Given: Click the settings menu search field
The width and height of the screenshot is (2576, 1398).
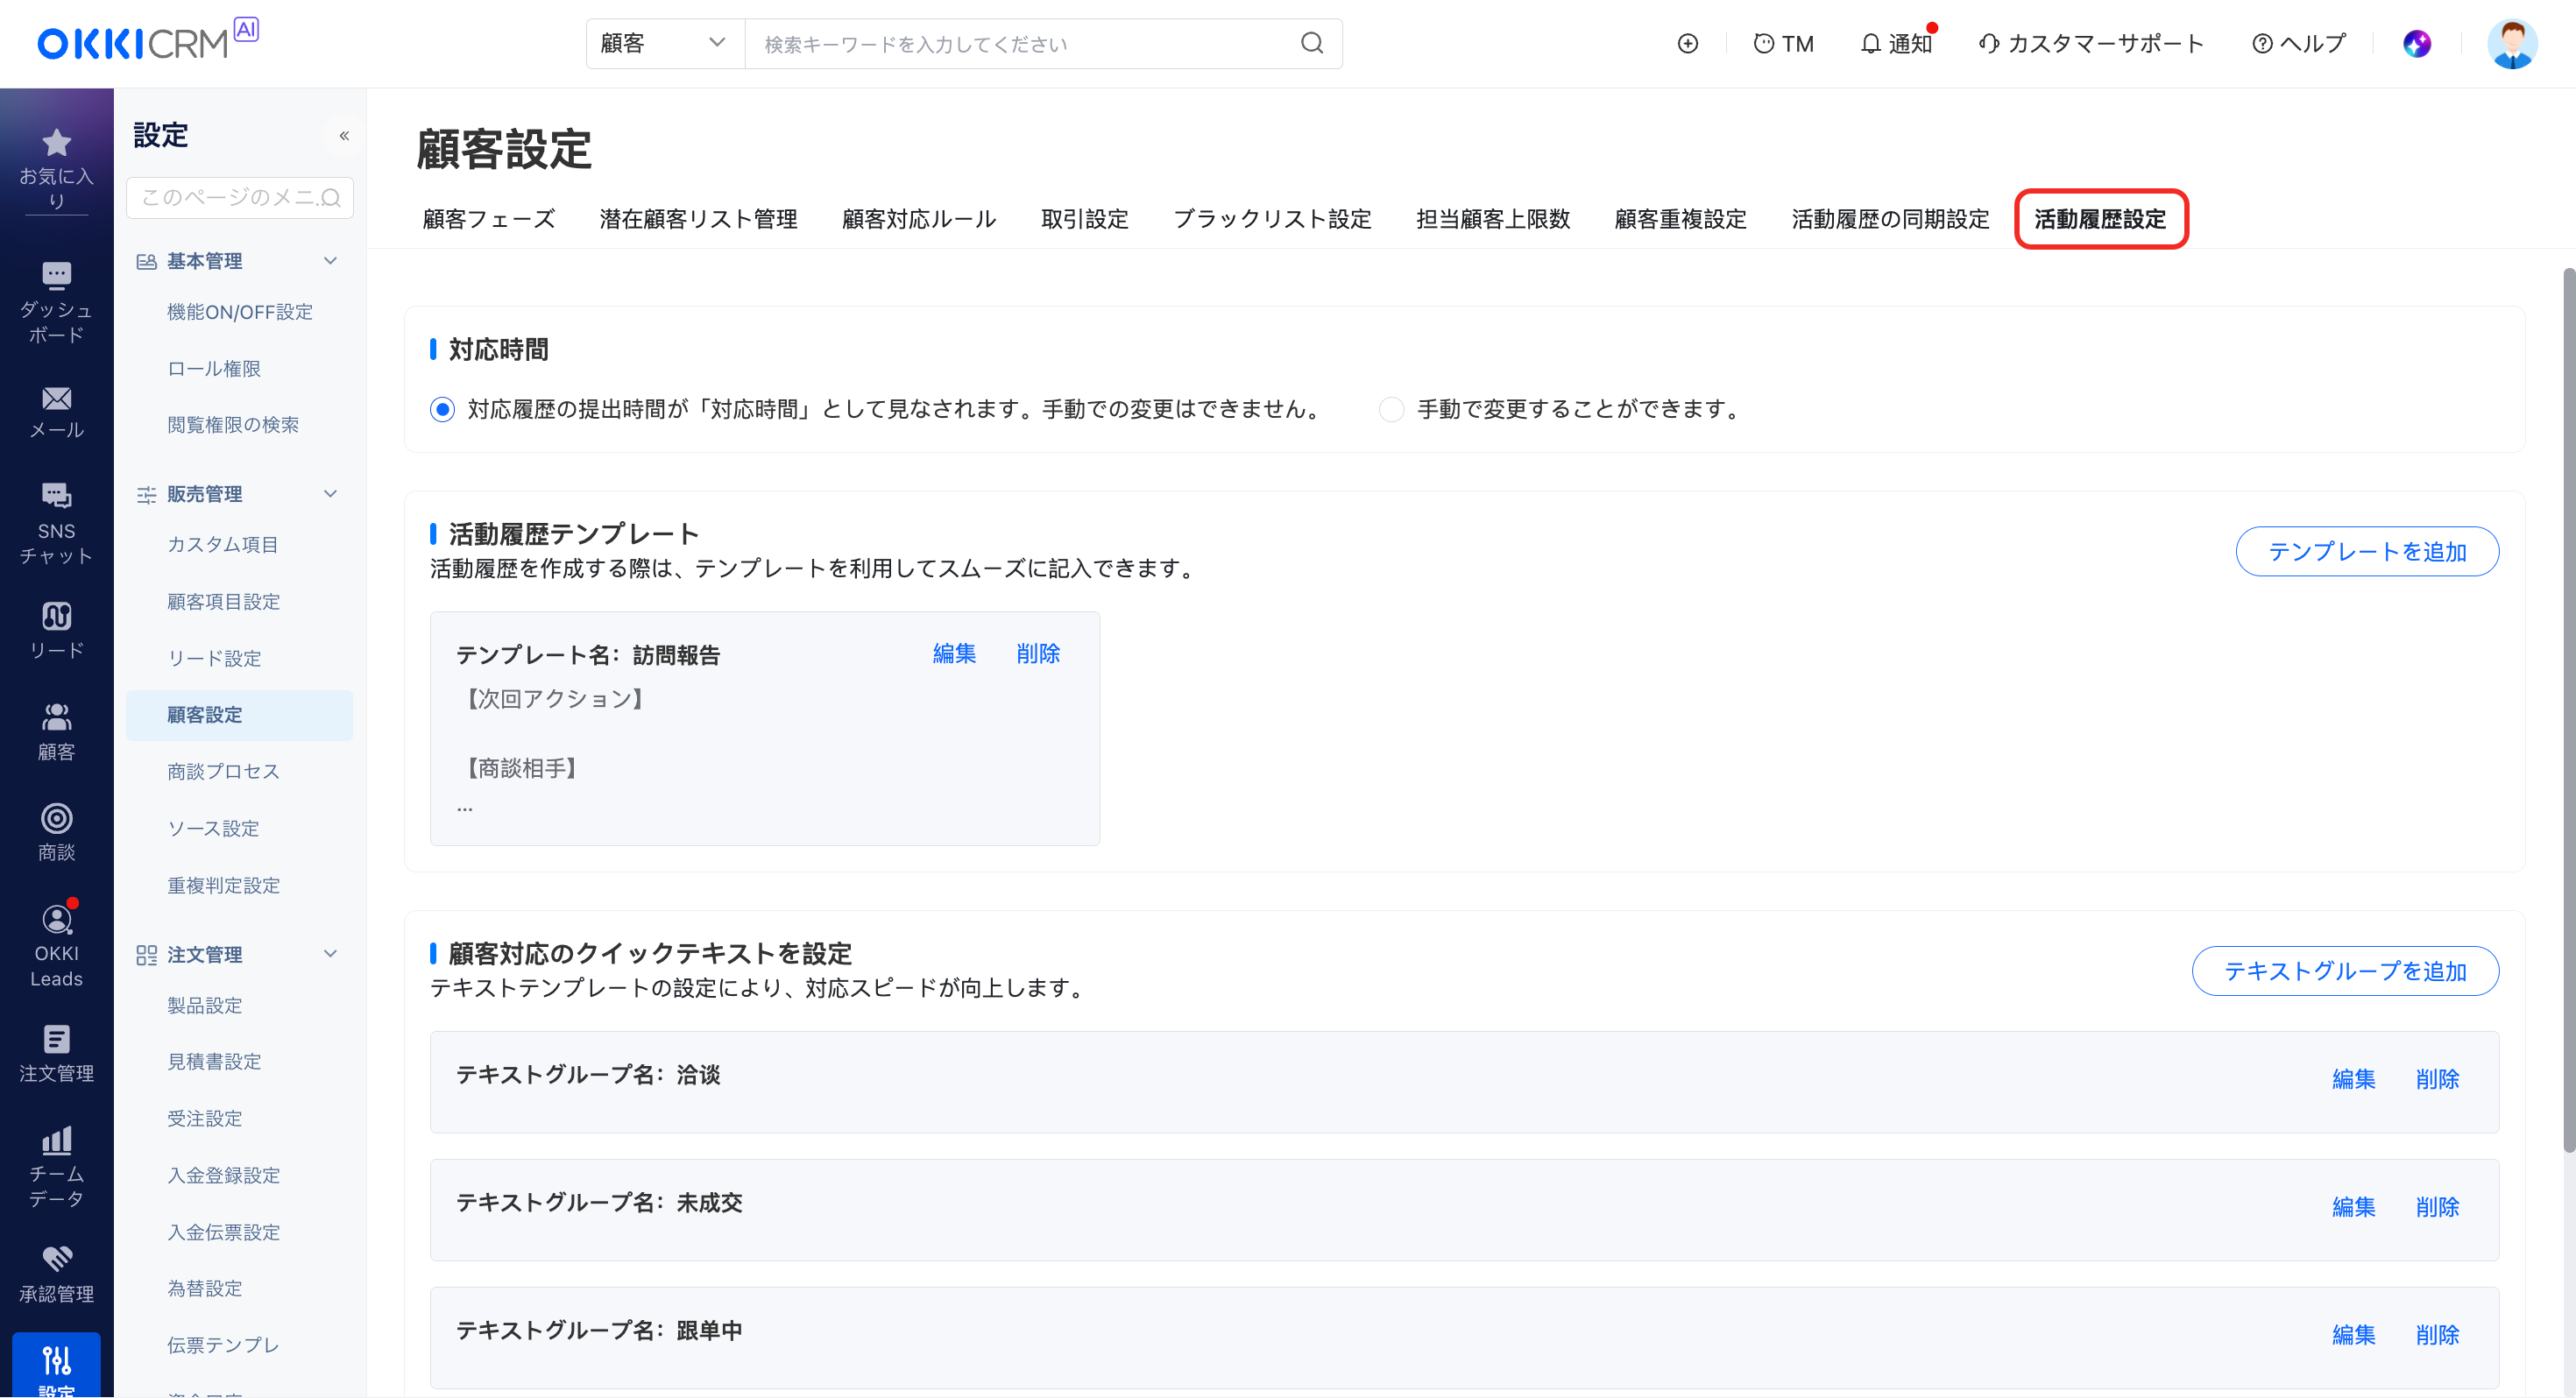Looking at the screenshot, I should (x=240, y=197).
